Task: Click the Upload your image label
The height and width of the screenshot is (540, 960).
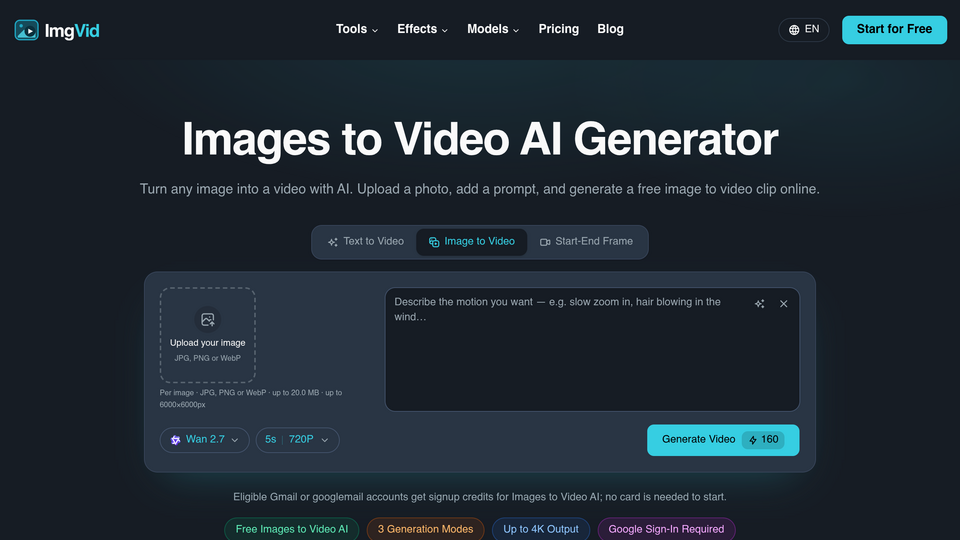Action: tap(208, 343)
